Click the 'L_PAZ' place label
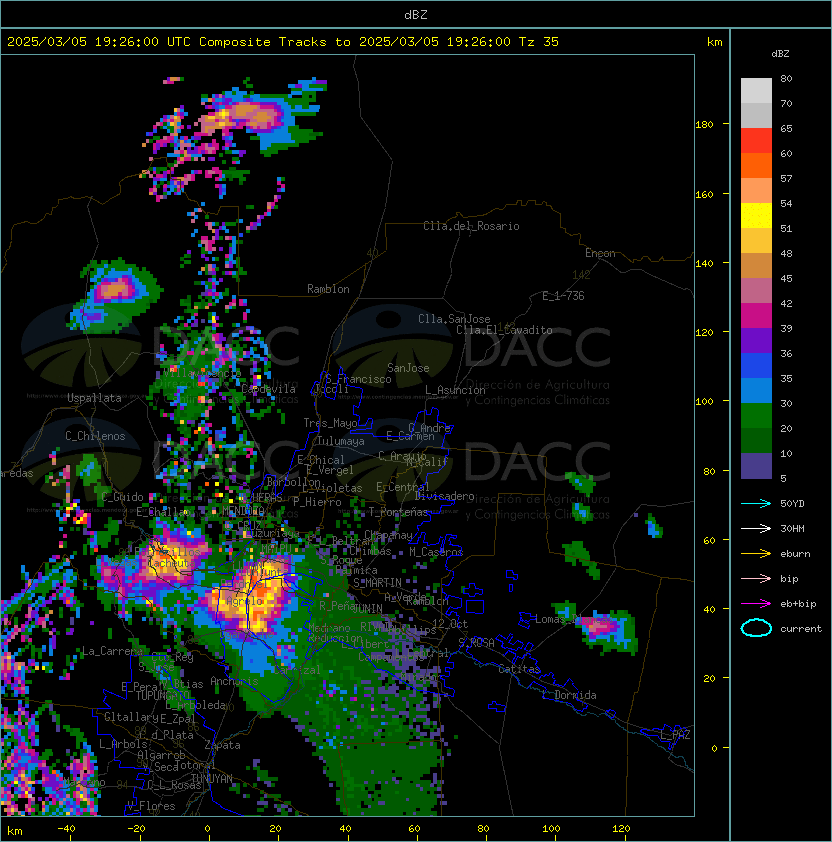 pyautogui.click(x=675, y=735)
